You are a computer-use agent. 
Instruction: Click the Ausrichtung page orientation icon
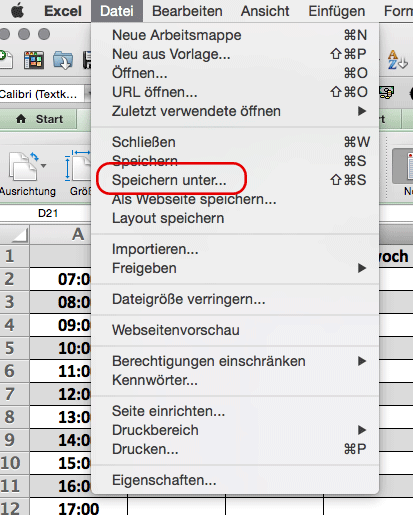(23, 166)
